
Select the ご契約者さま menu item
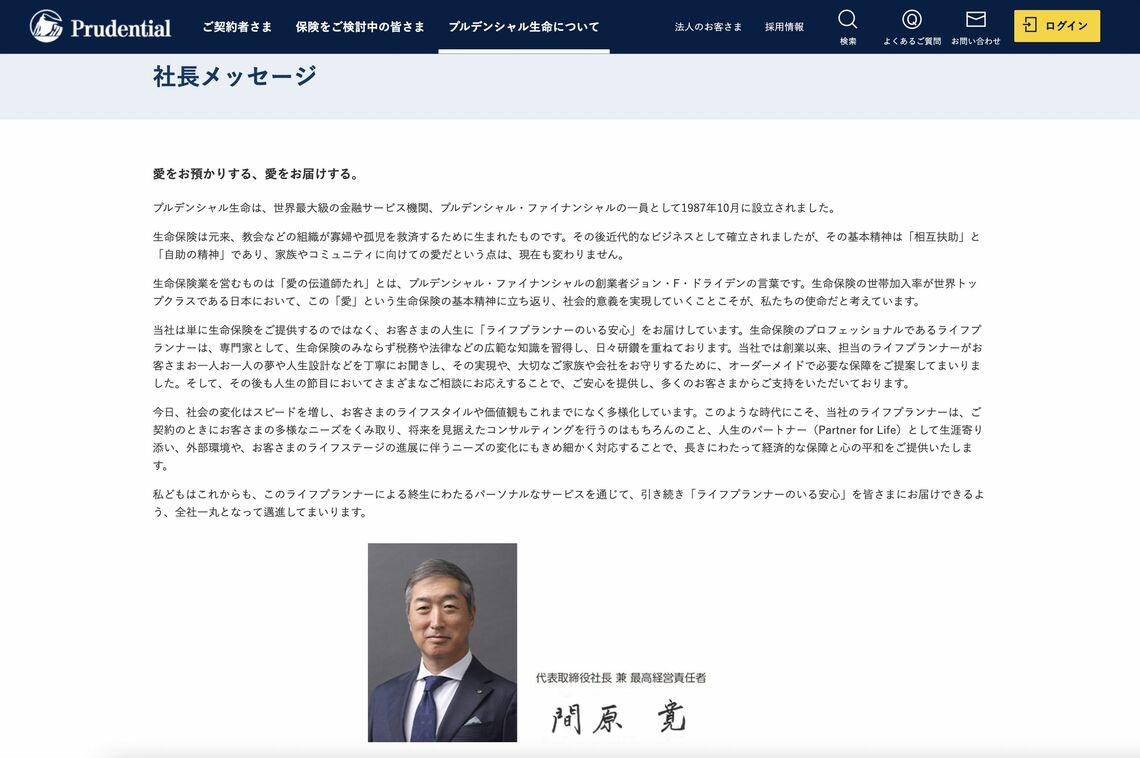pos(237,27)
